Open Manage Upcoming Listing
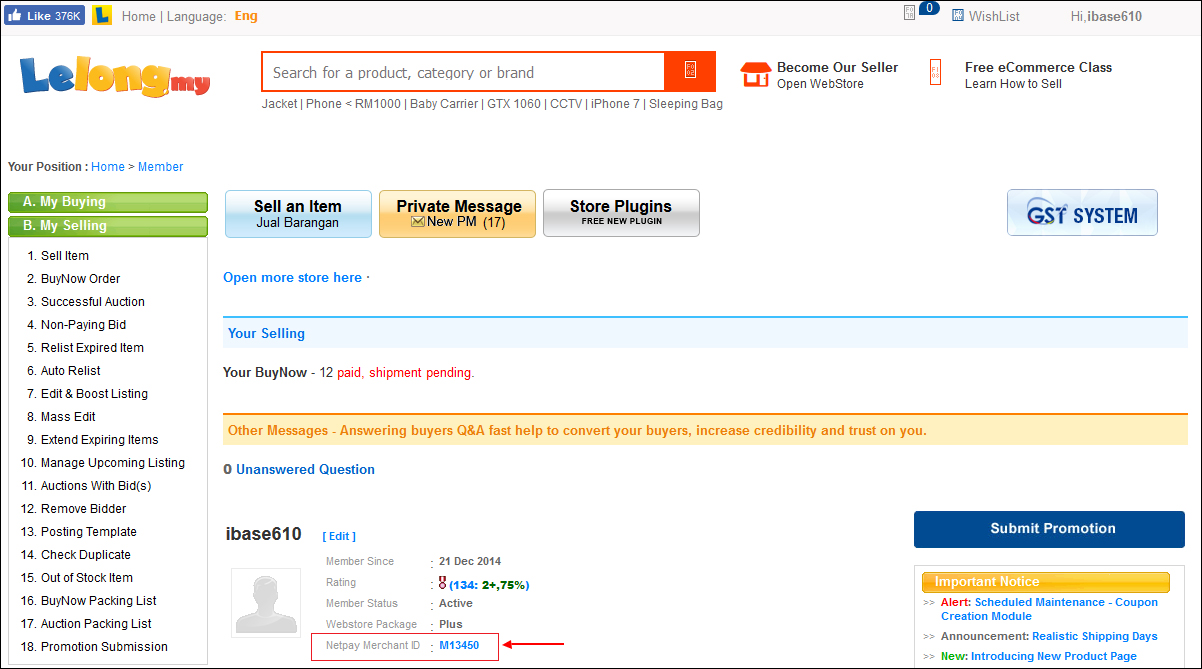The height and width of the screenshot is (669, 1202). (113, 463)
